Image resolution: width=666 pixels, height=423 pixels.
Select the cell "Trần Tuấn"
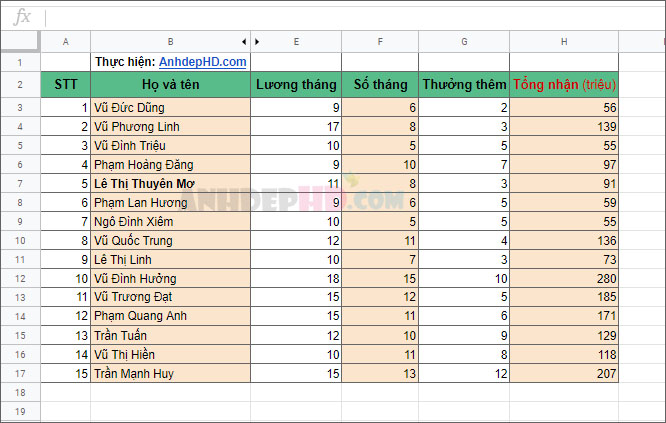tap(170, 336)
